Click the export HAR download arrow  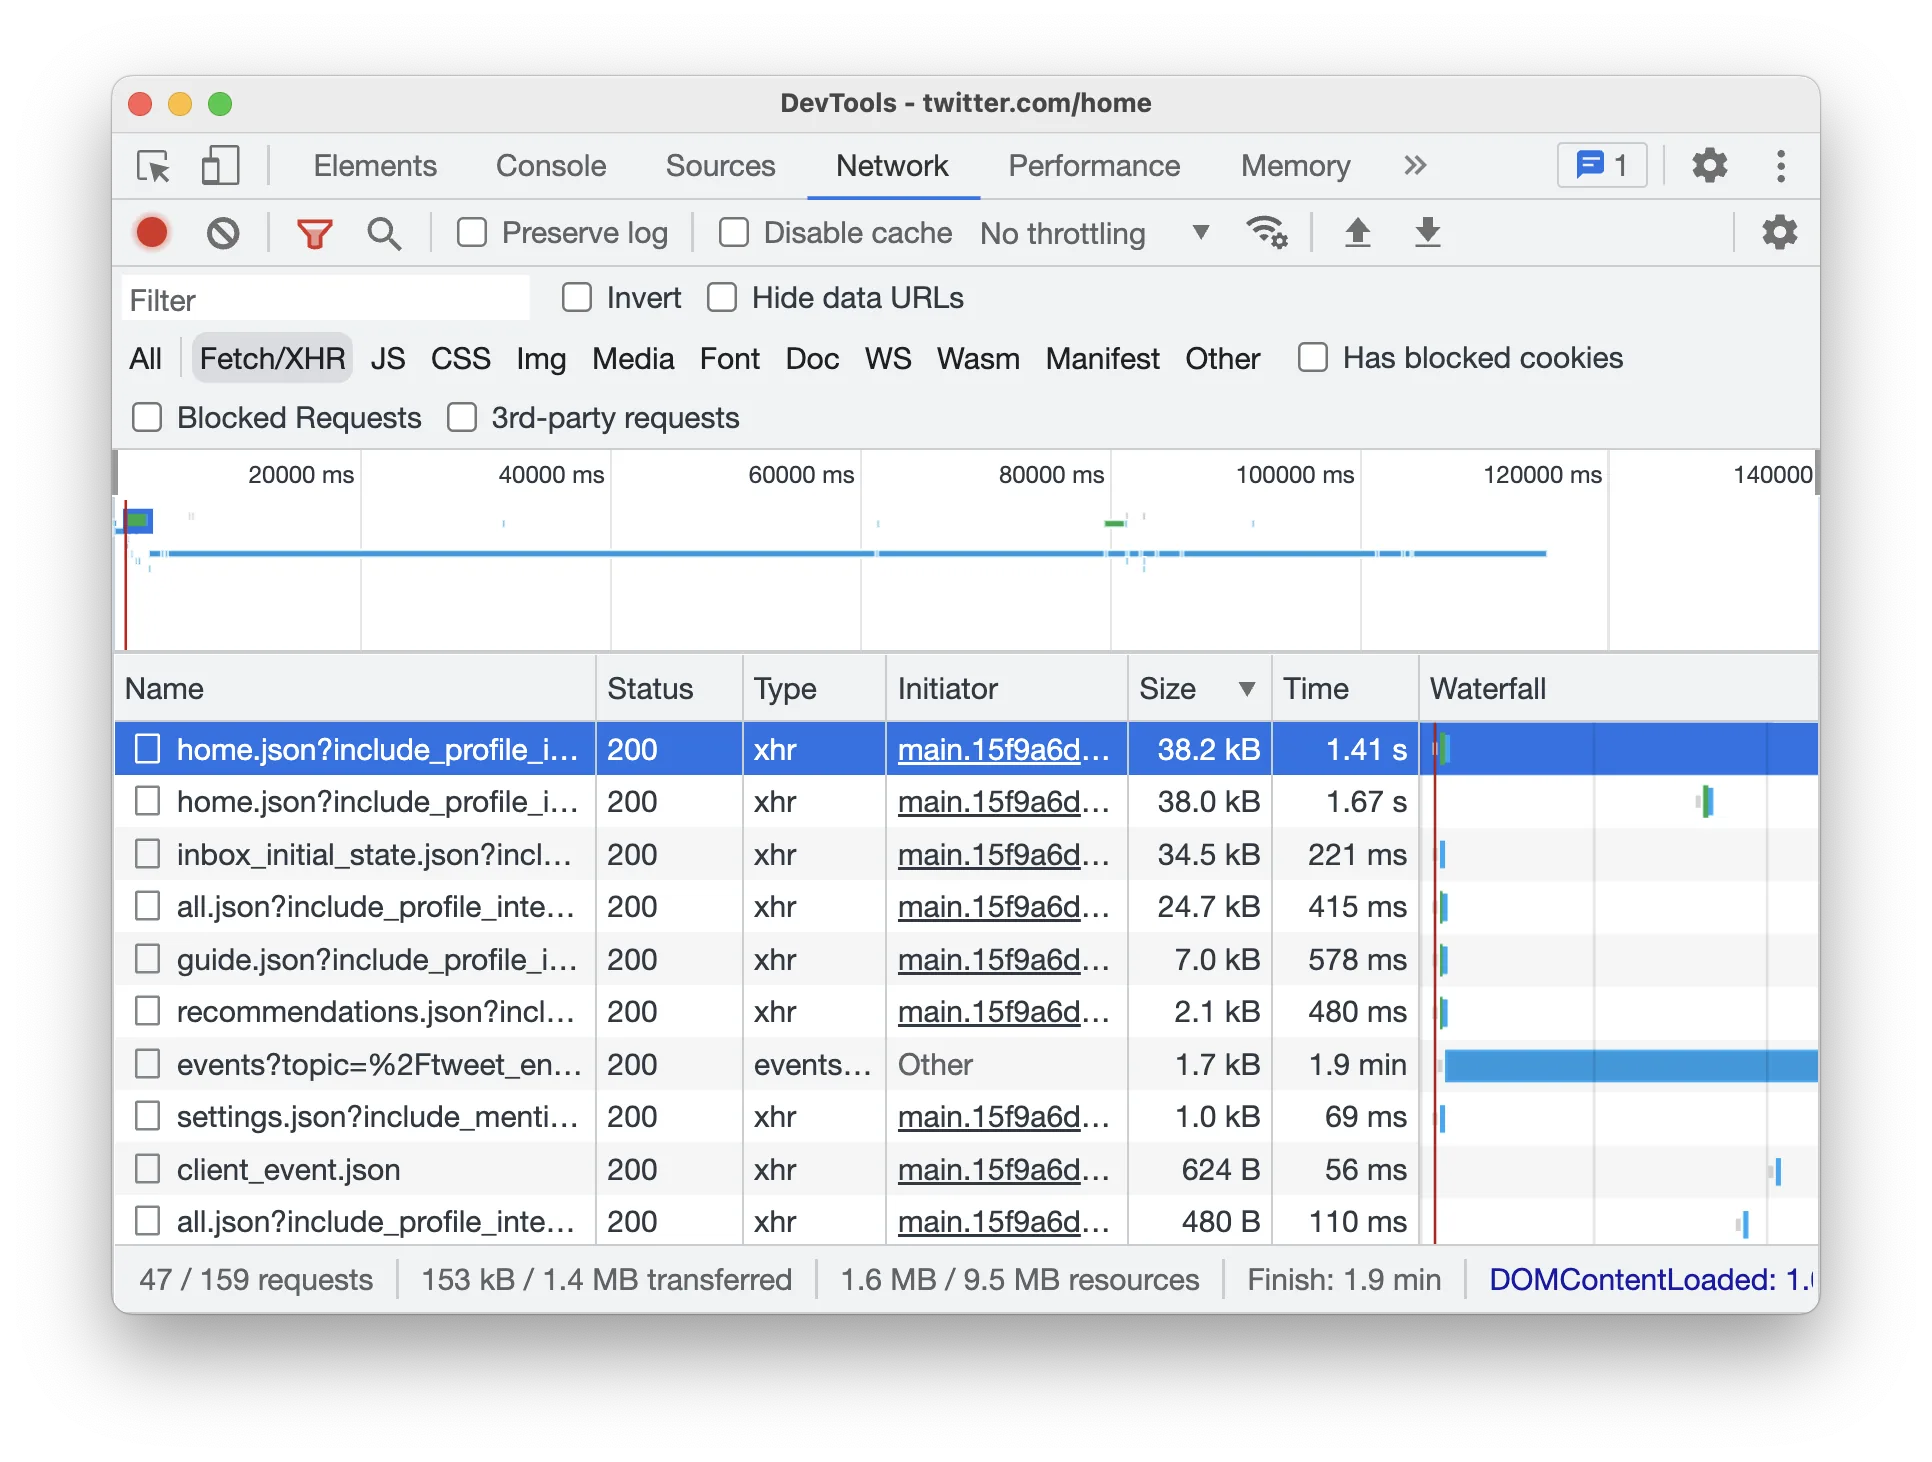[x=1428, y=233]
